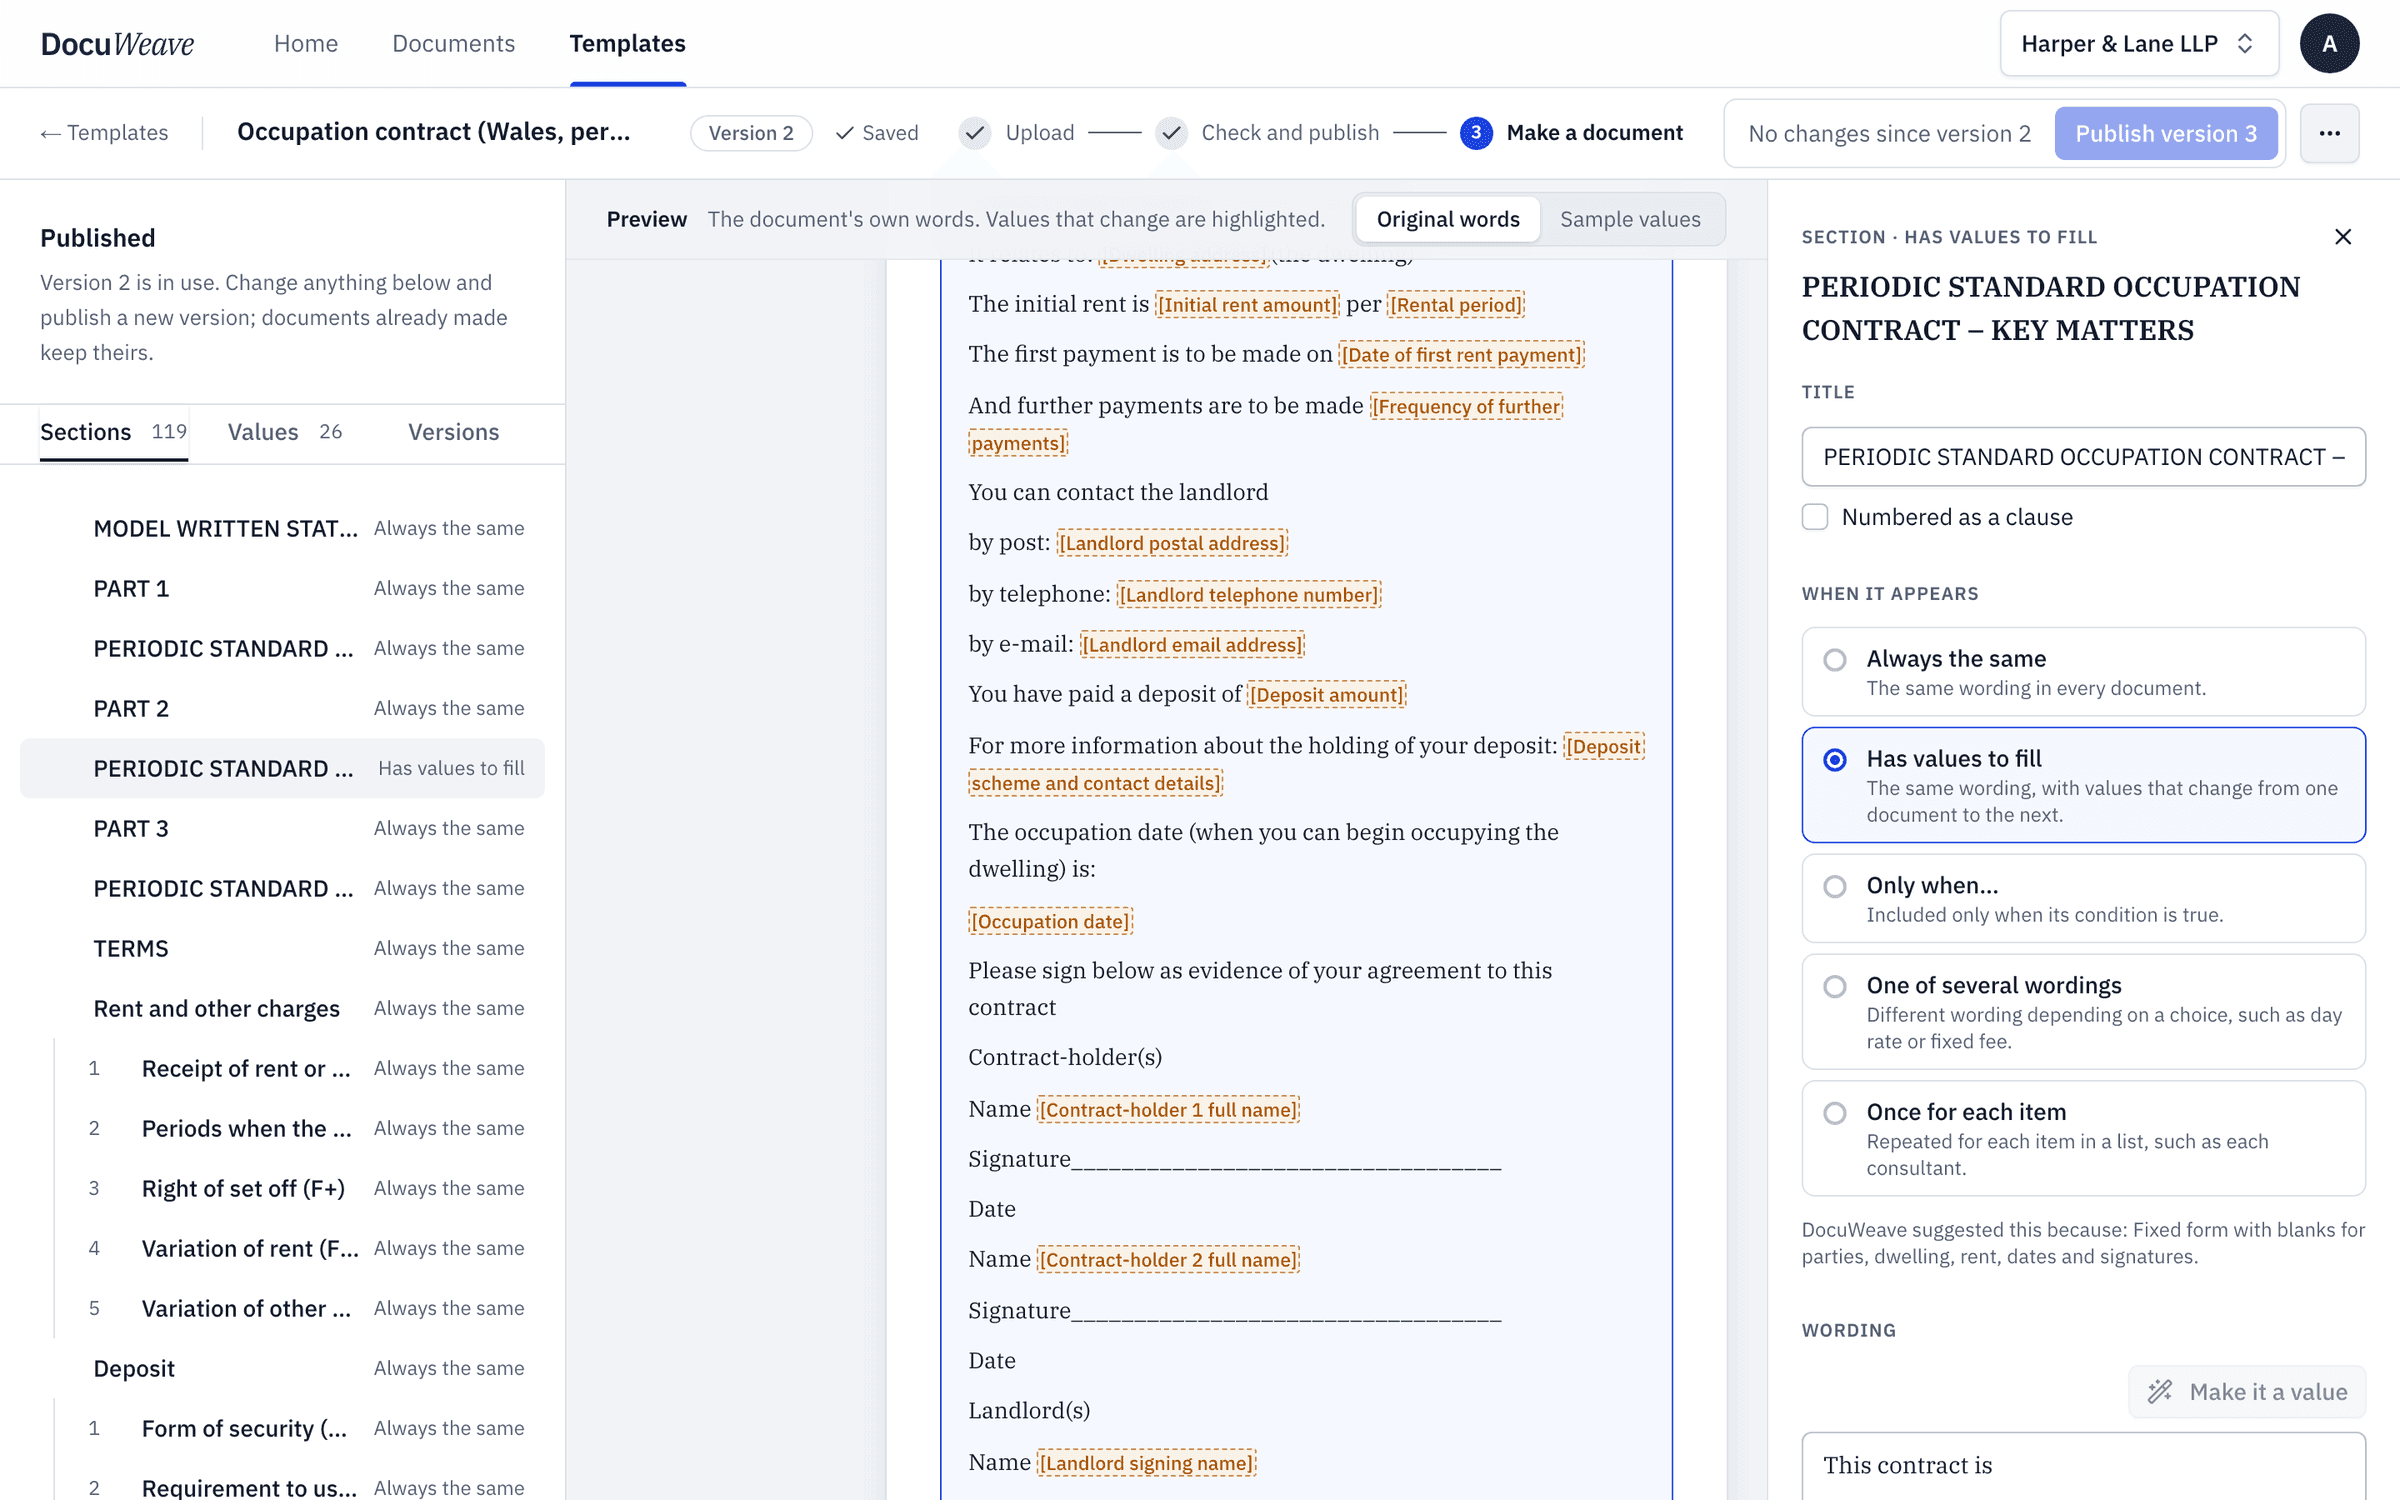
Task: Click the [Landlord postal address] placeholder
Action: [x=1172, y=543]
